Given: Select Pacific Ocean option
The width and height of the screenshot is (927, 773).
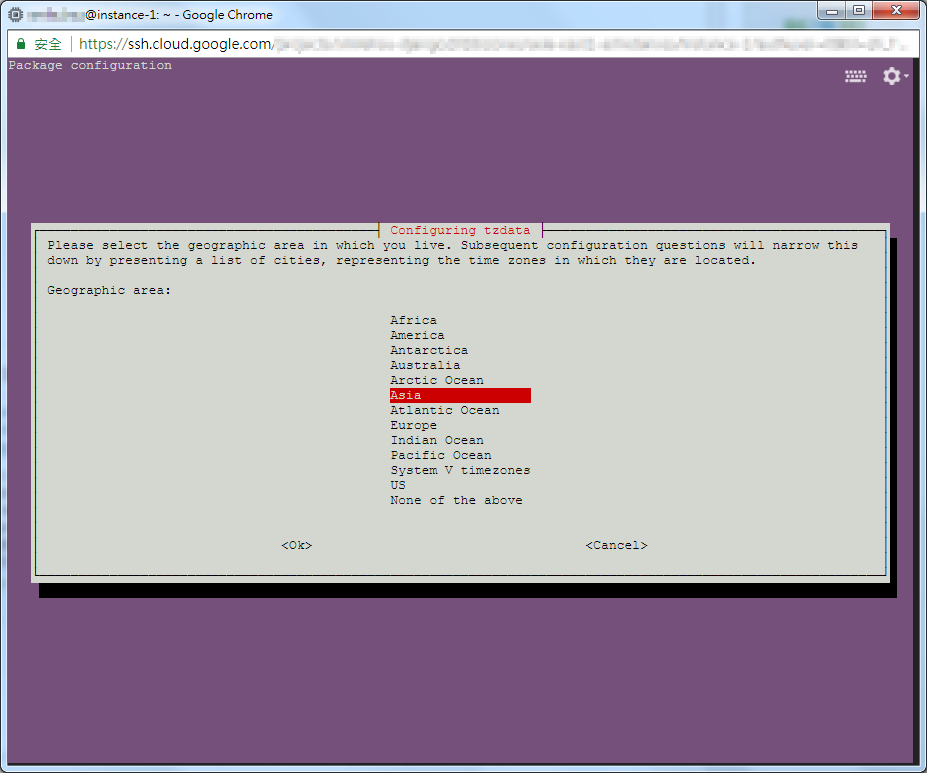Looking at the screenshot, I should click(x=440, y=455).
